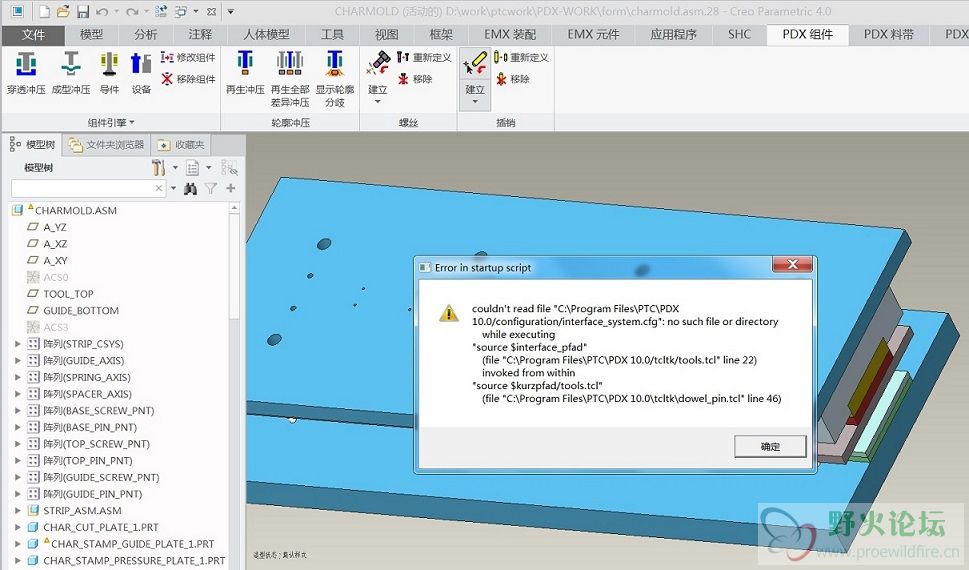Switch to the PDX 料带 ribbon tab
The width and height of the screenshot is (969, 570).
[x=889, y=35]
